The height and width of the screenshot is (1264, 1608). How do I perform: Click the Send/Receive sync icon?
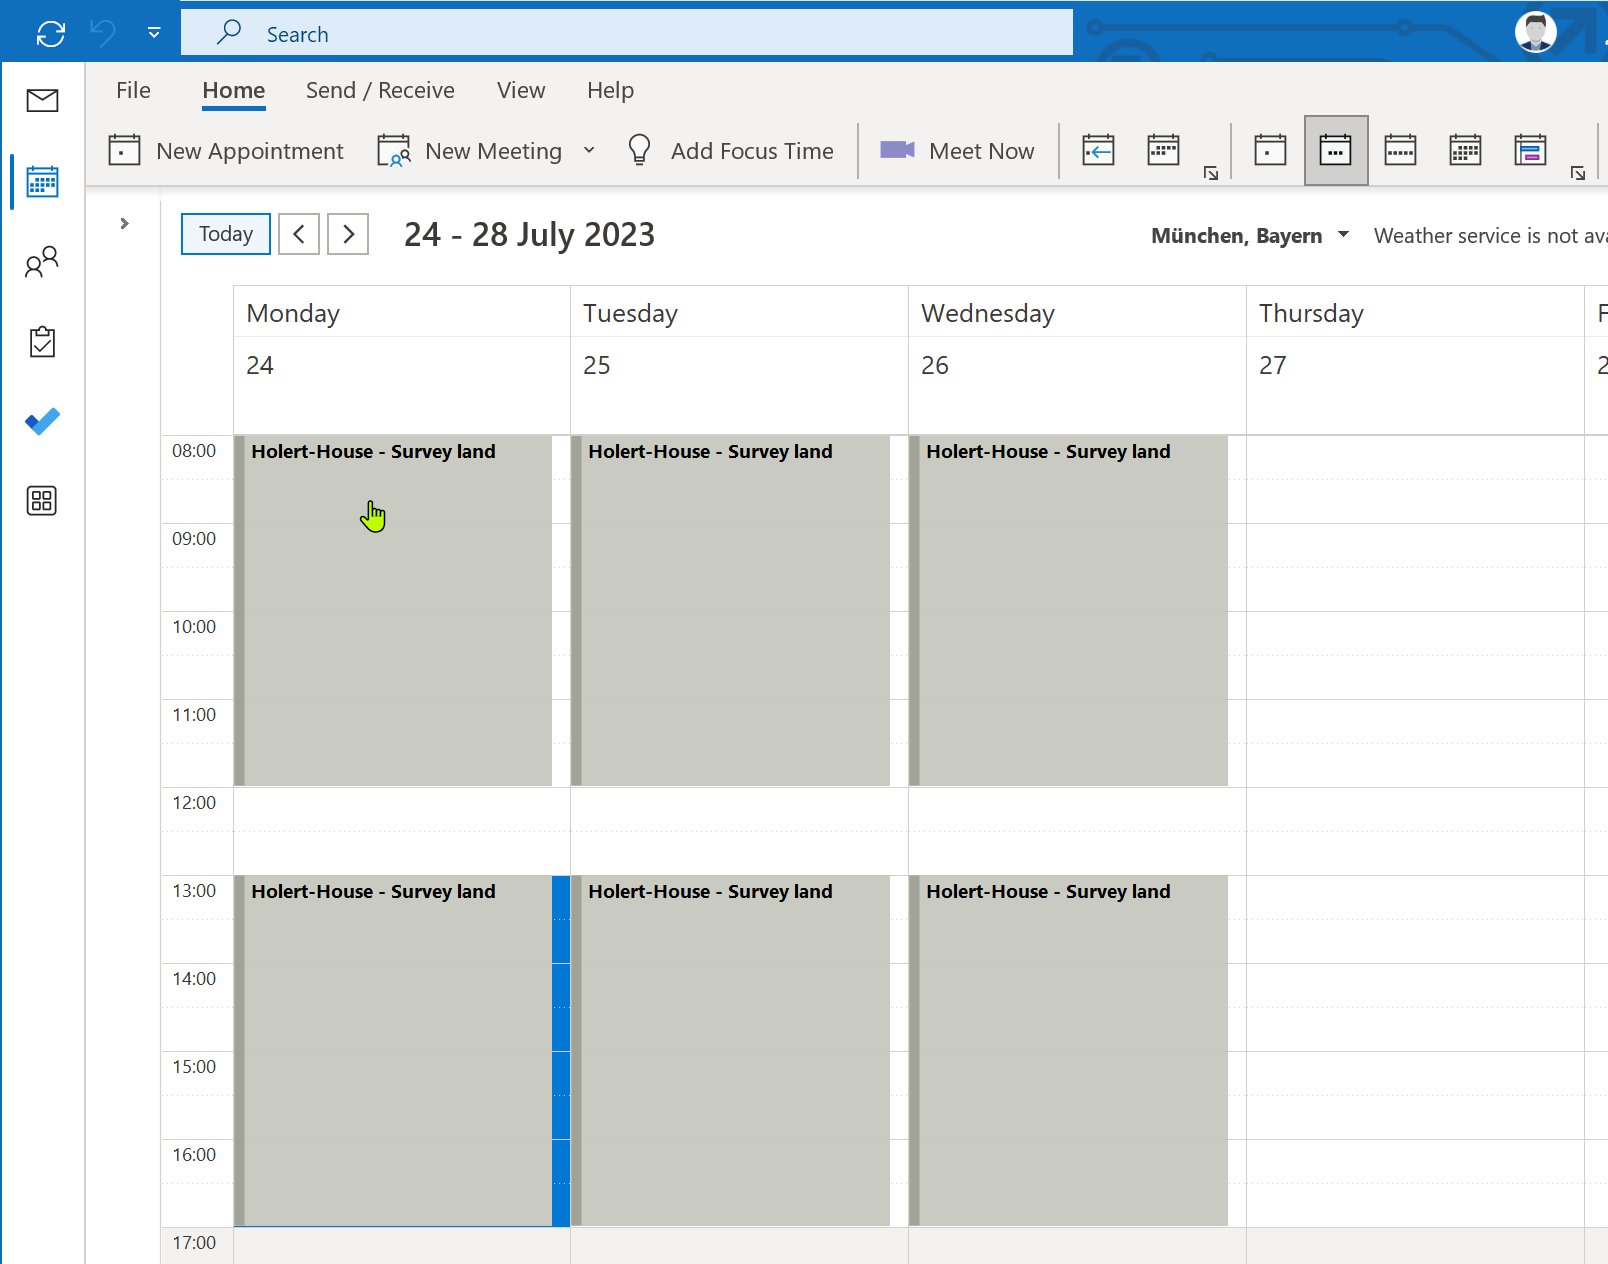(x=50, y=33)
